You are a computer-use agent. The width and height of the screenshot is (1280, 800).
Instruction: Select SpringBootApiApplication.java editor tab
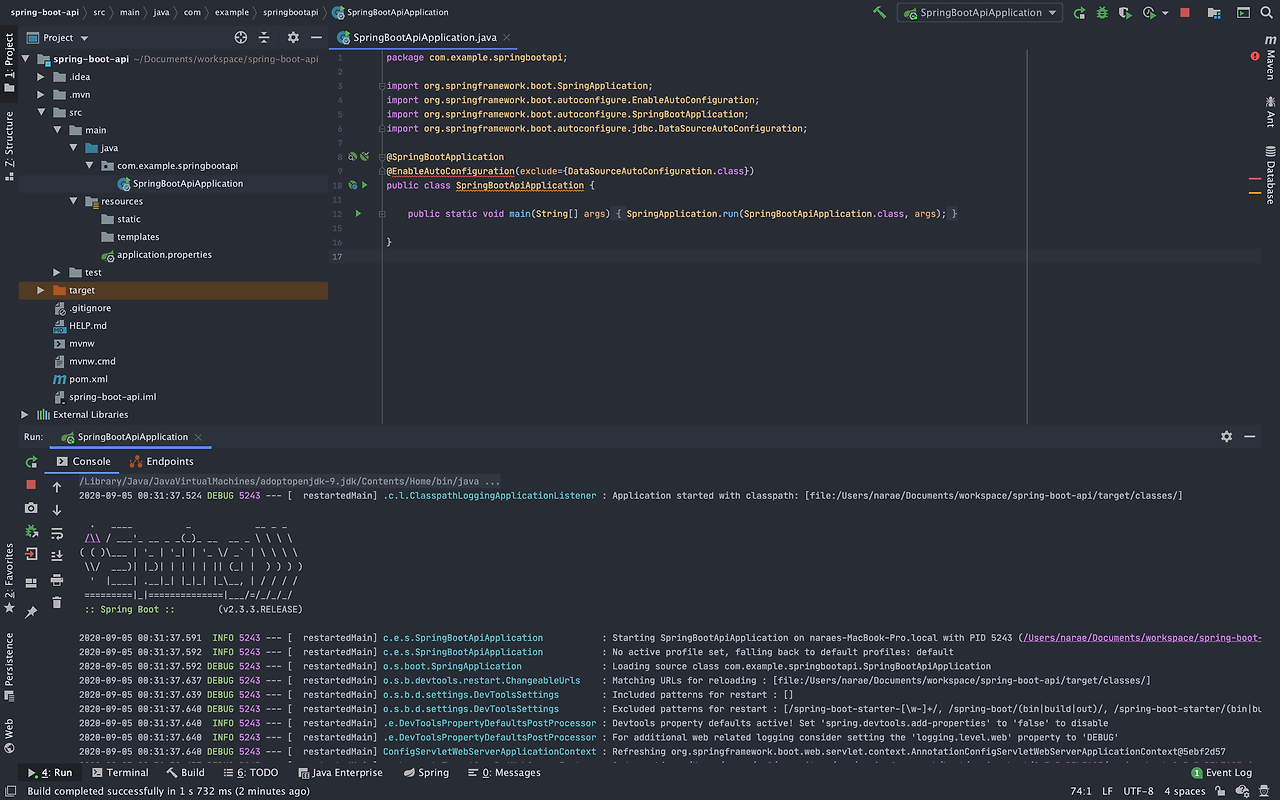tap(425, 37)
